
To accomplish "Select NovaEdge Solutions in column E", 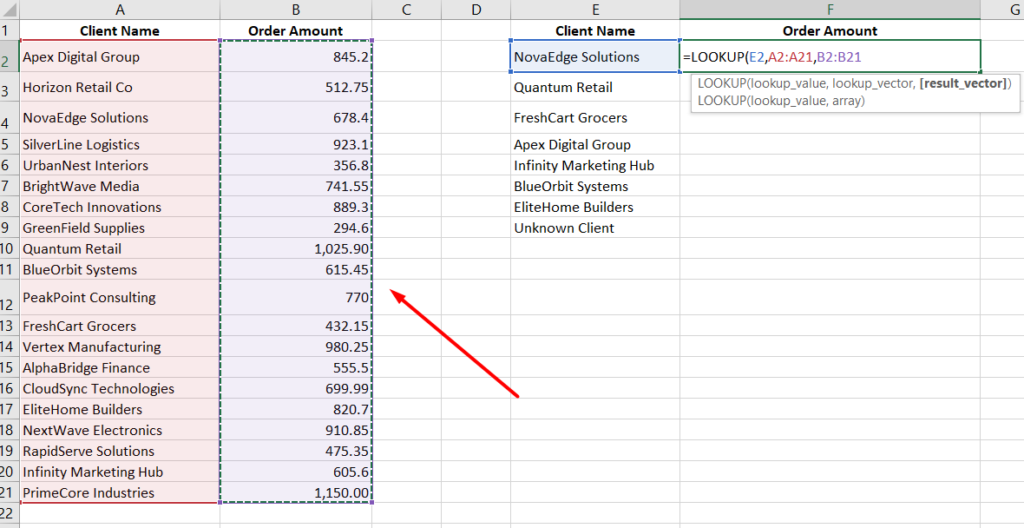I will (x=595, y=57).
